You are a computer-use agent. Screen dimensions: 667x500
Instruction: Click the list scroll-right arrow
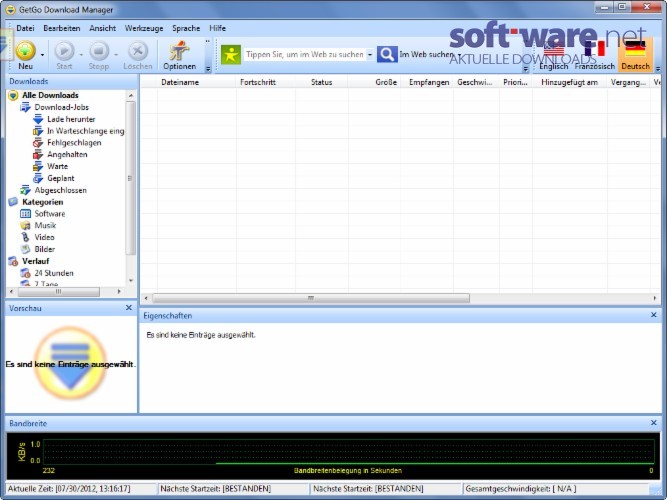(x=655, y=298)
